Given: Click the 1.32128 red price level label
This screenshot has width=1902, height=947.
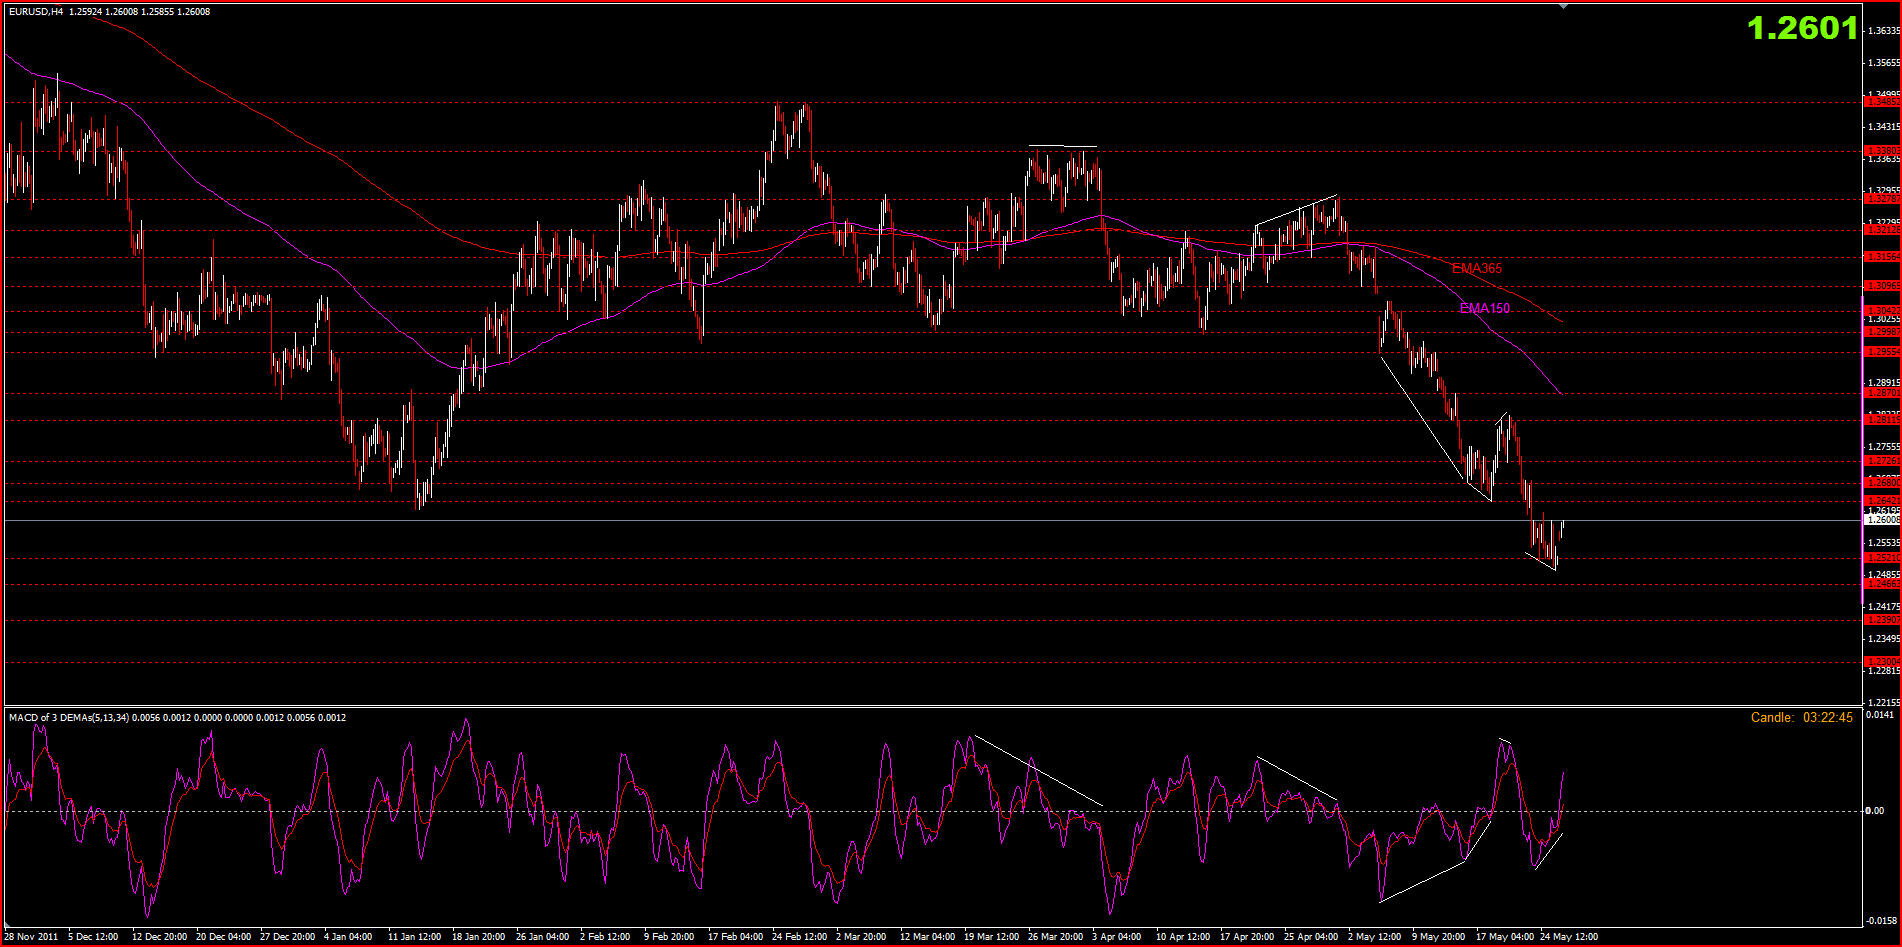Looking at the screenshot, I should (1883, 230).
